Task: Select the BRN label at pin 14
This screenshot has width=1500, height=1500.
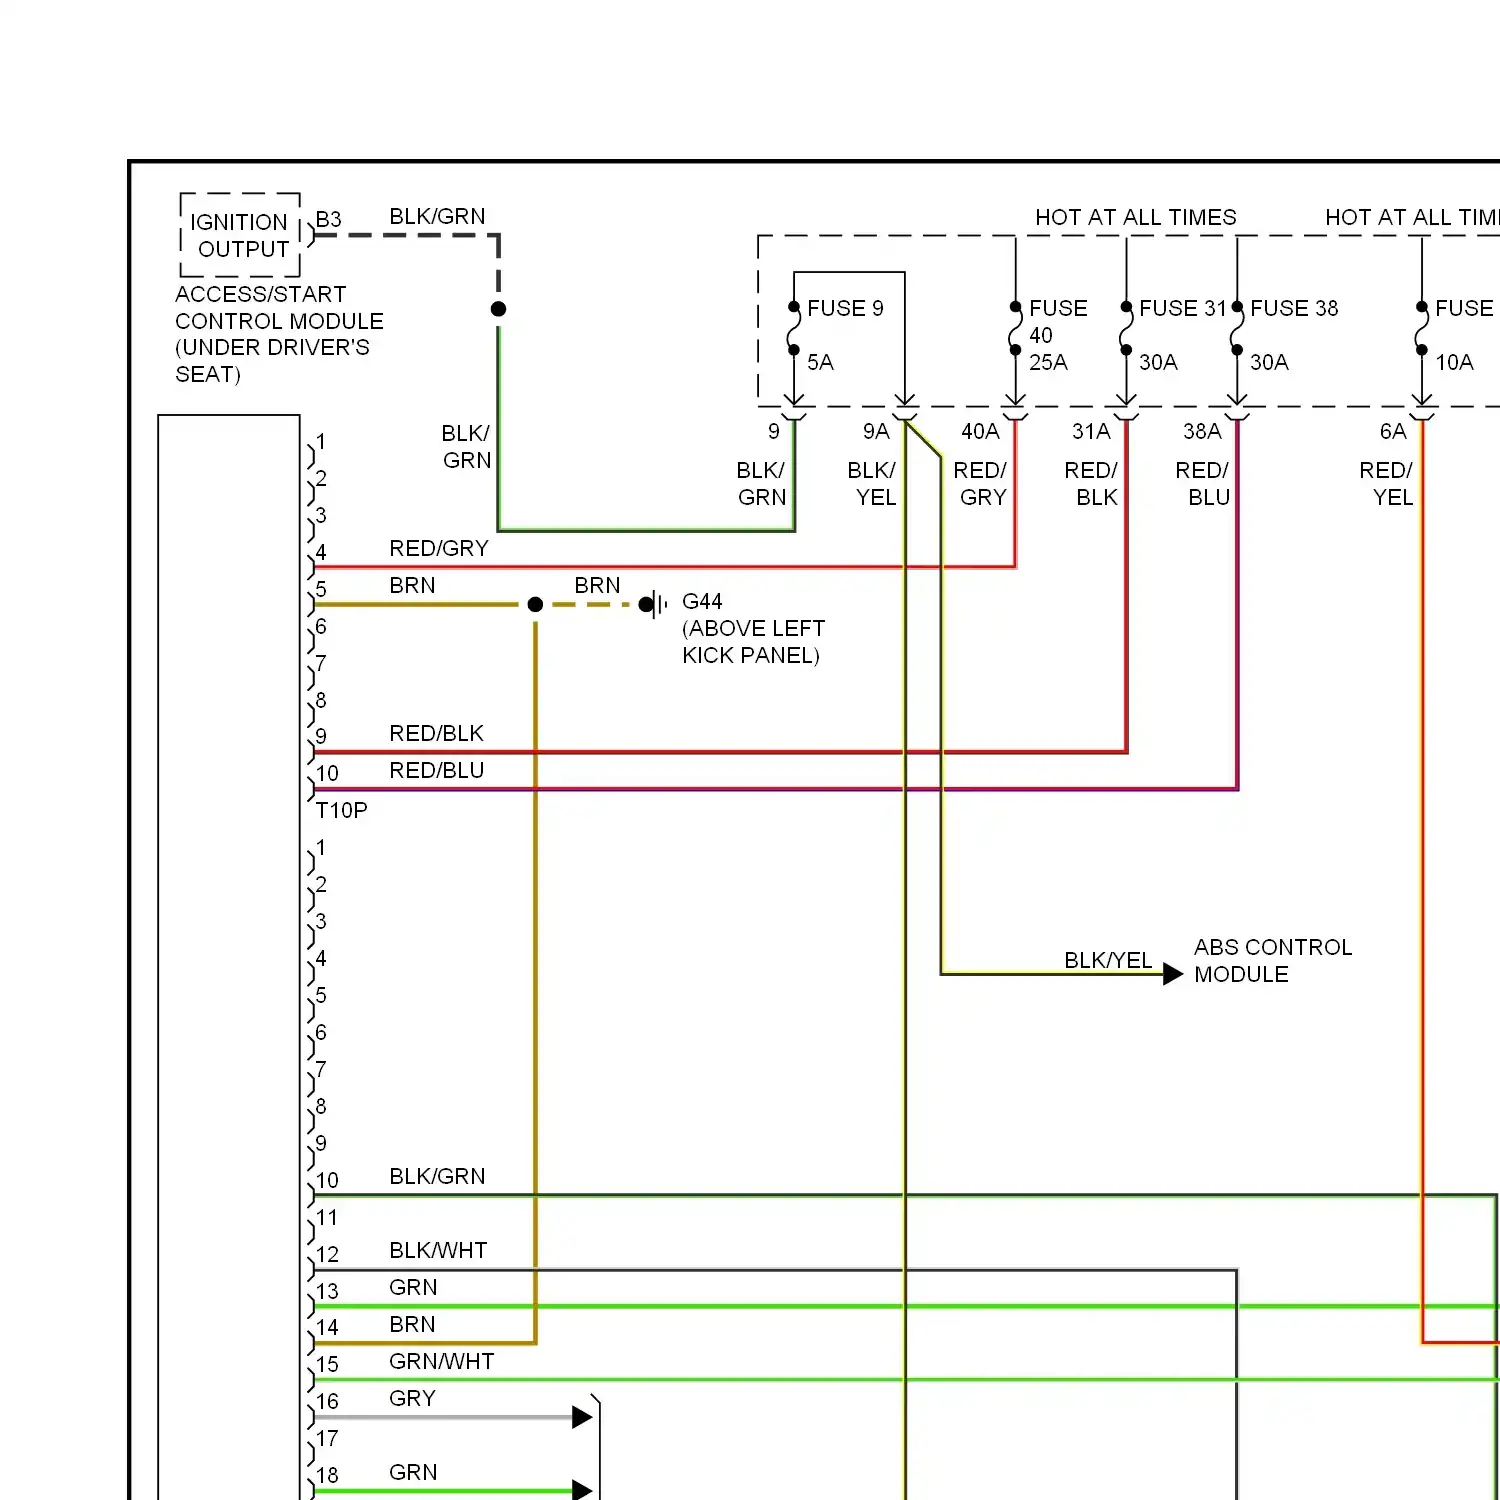Action: tap(412, 1324)
